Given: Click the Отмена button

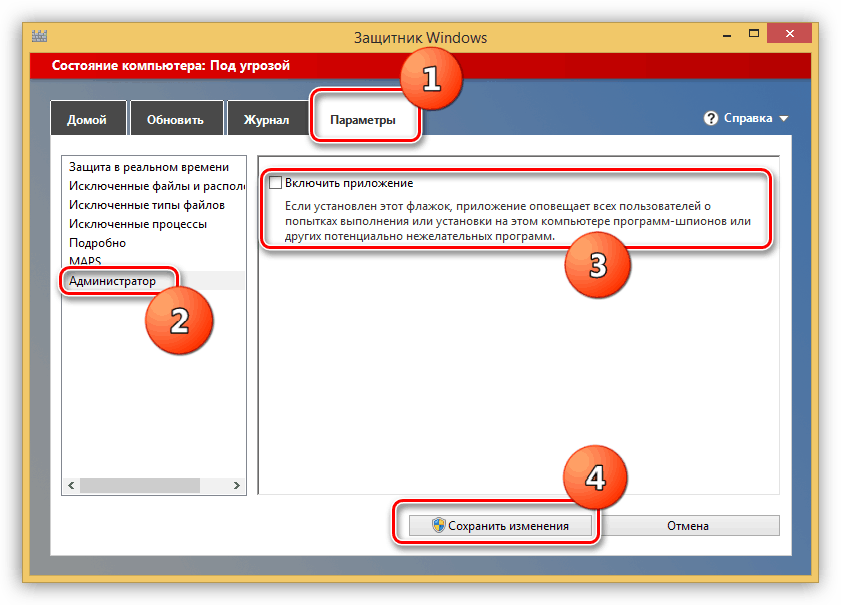Looking at the screenshot, I should pyautogui.click(x=687, y=526).
